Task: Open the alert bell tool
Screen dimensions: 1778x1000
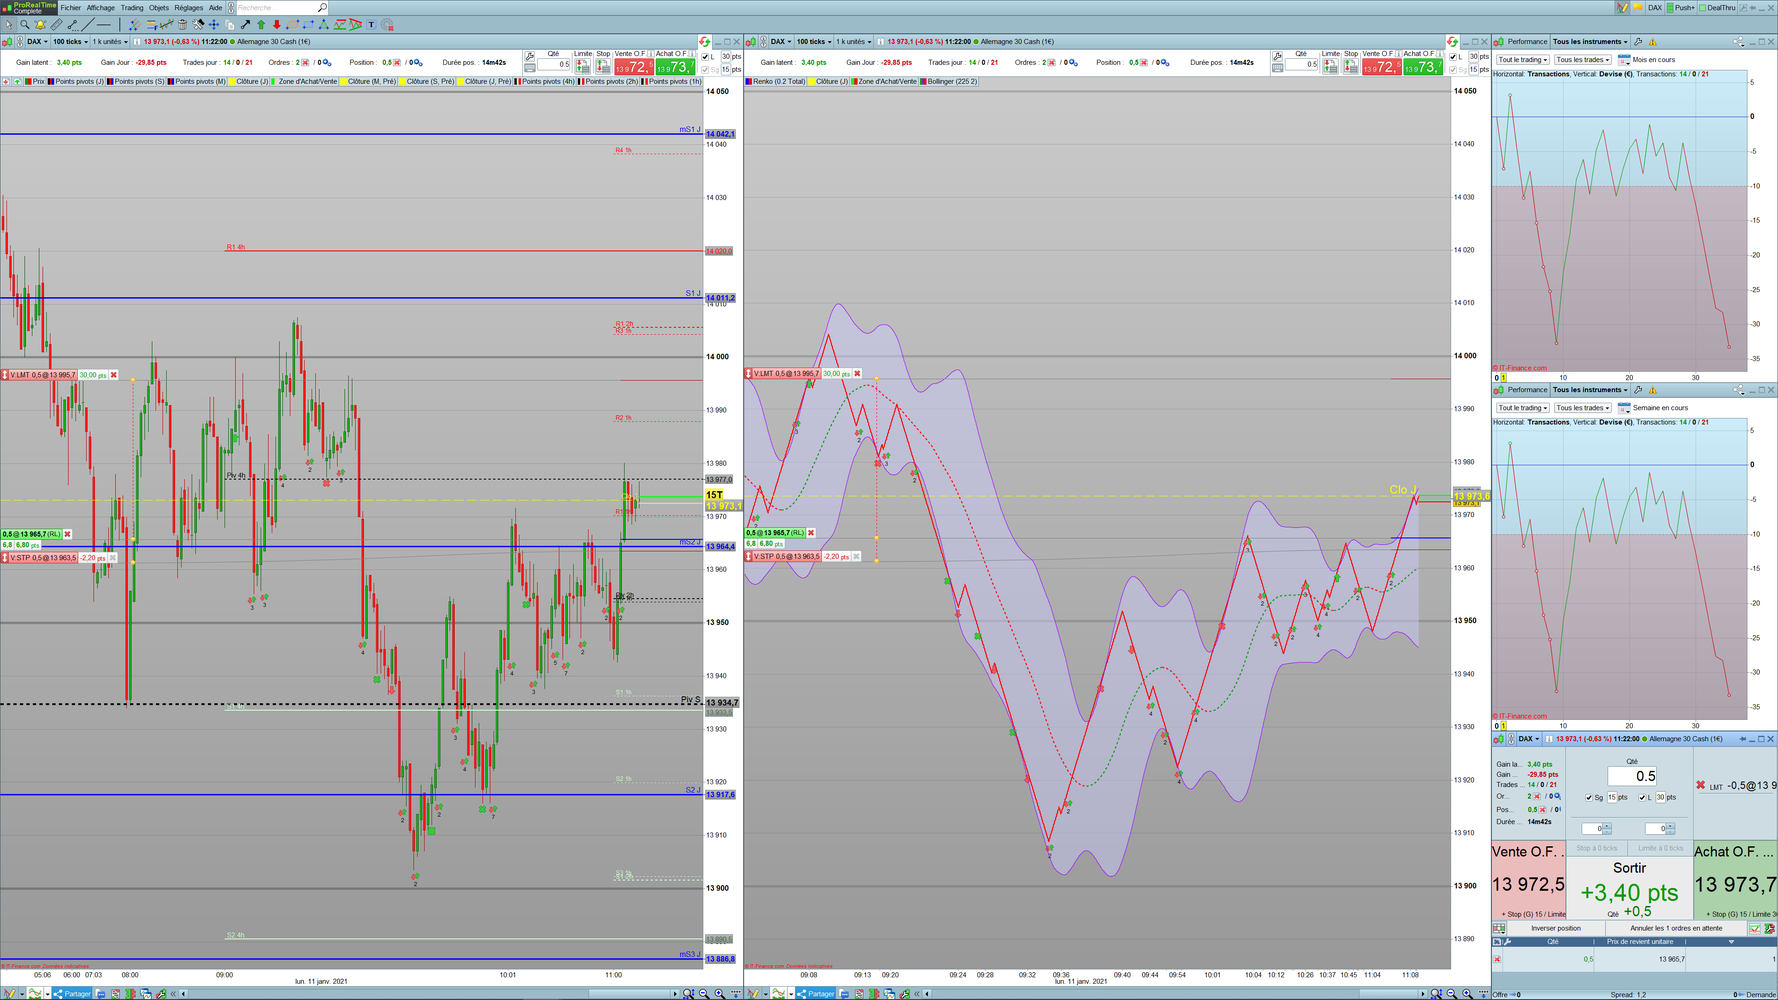Action: click(40, 24)
